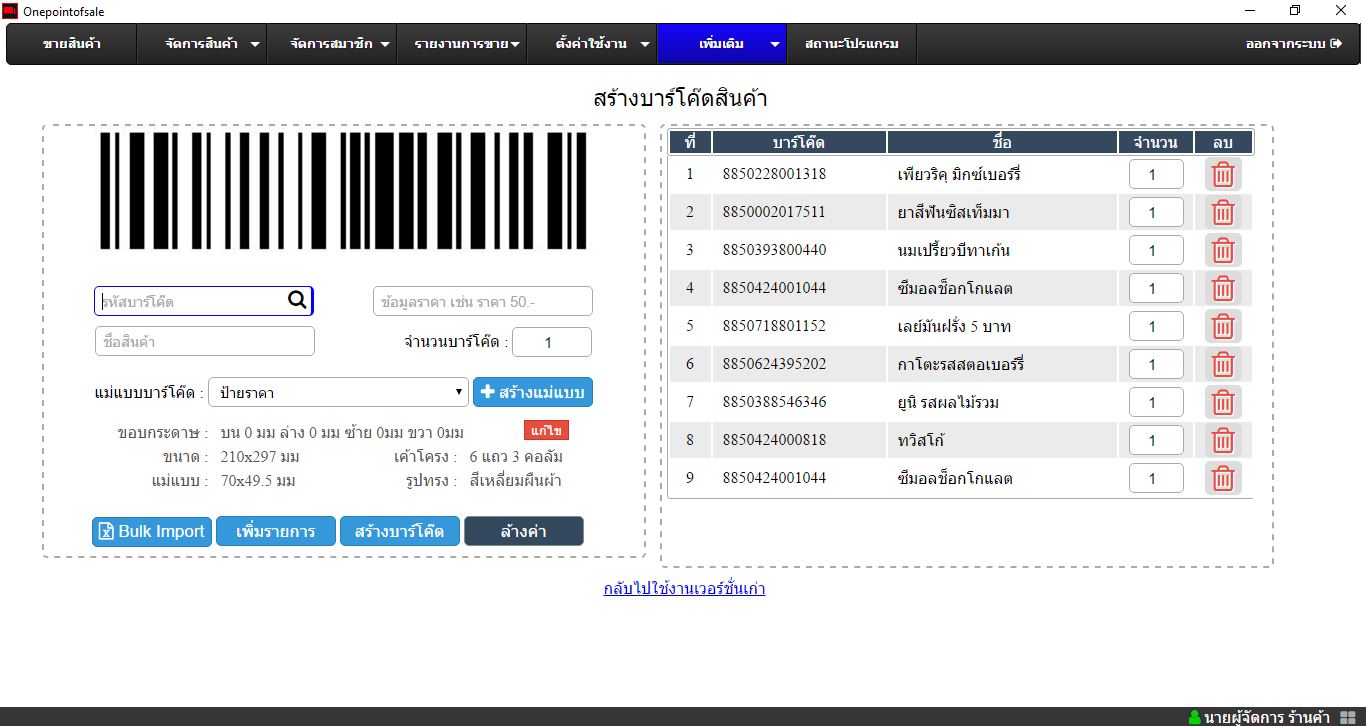Click the ชื่อสินค้า product name field
1366x726 pixels.
click(x=205, y=342)
